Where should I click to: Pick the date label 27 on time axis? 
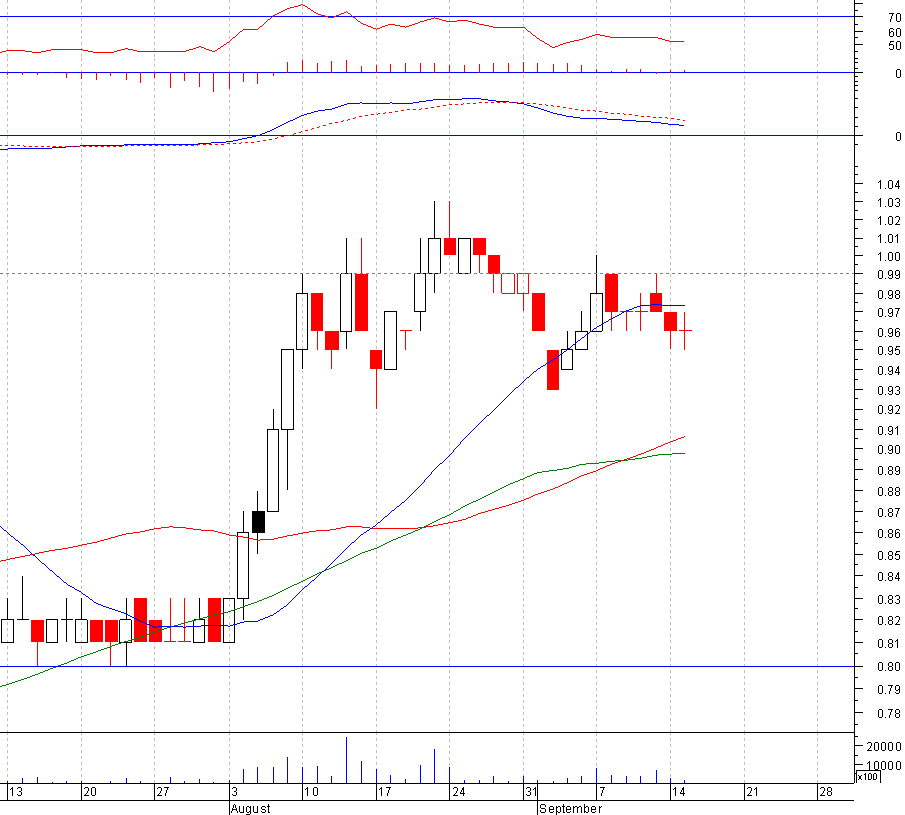pyautogui.click(x=163, y=792)
